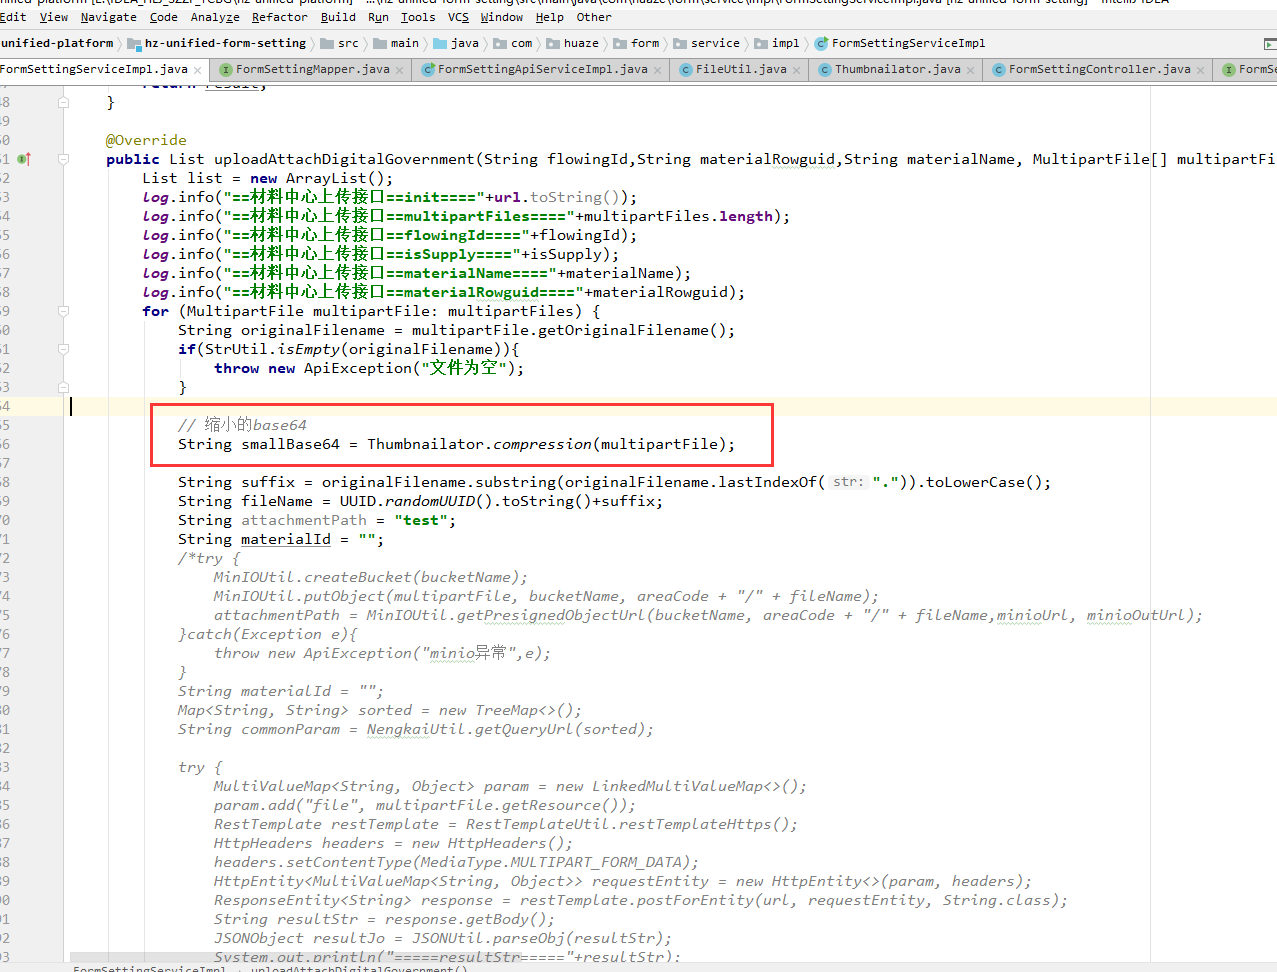The height and width of the screenshot is (972, 1277).
Task: Open the Navigate menu
Action: click(x=109, y=17)
